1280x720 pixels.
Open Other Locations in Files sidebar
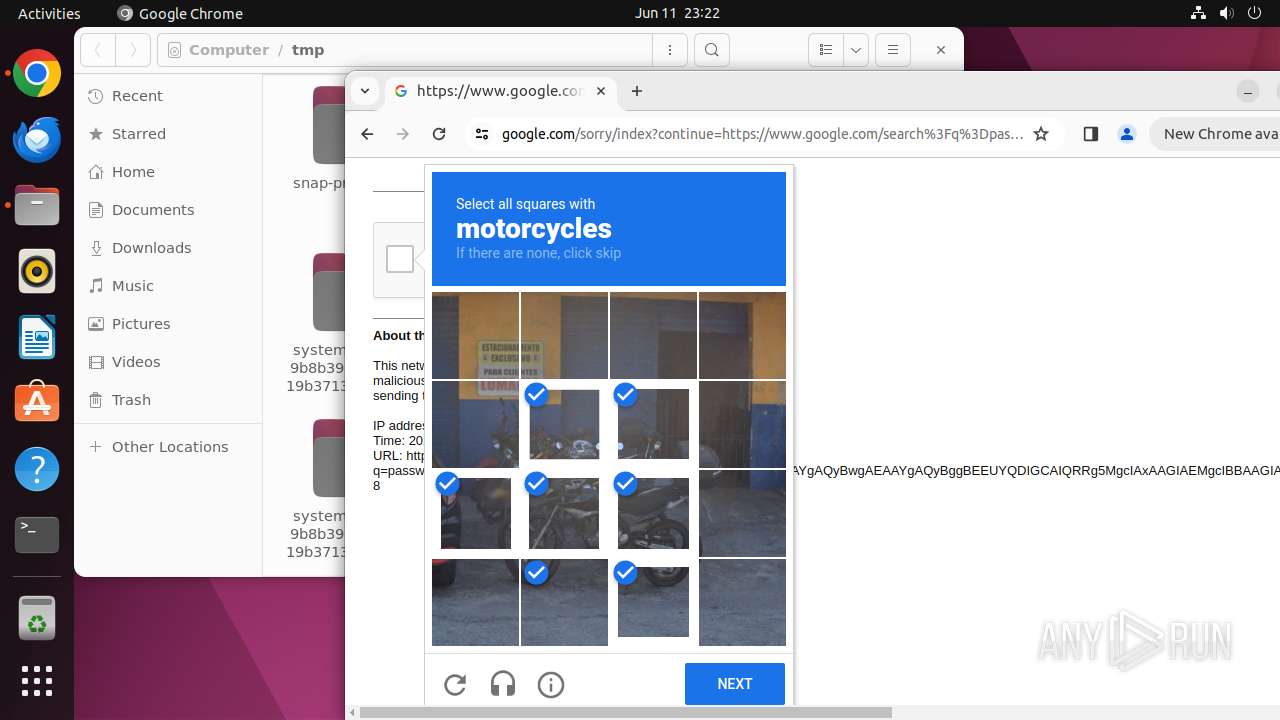(170, 447)
